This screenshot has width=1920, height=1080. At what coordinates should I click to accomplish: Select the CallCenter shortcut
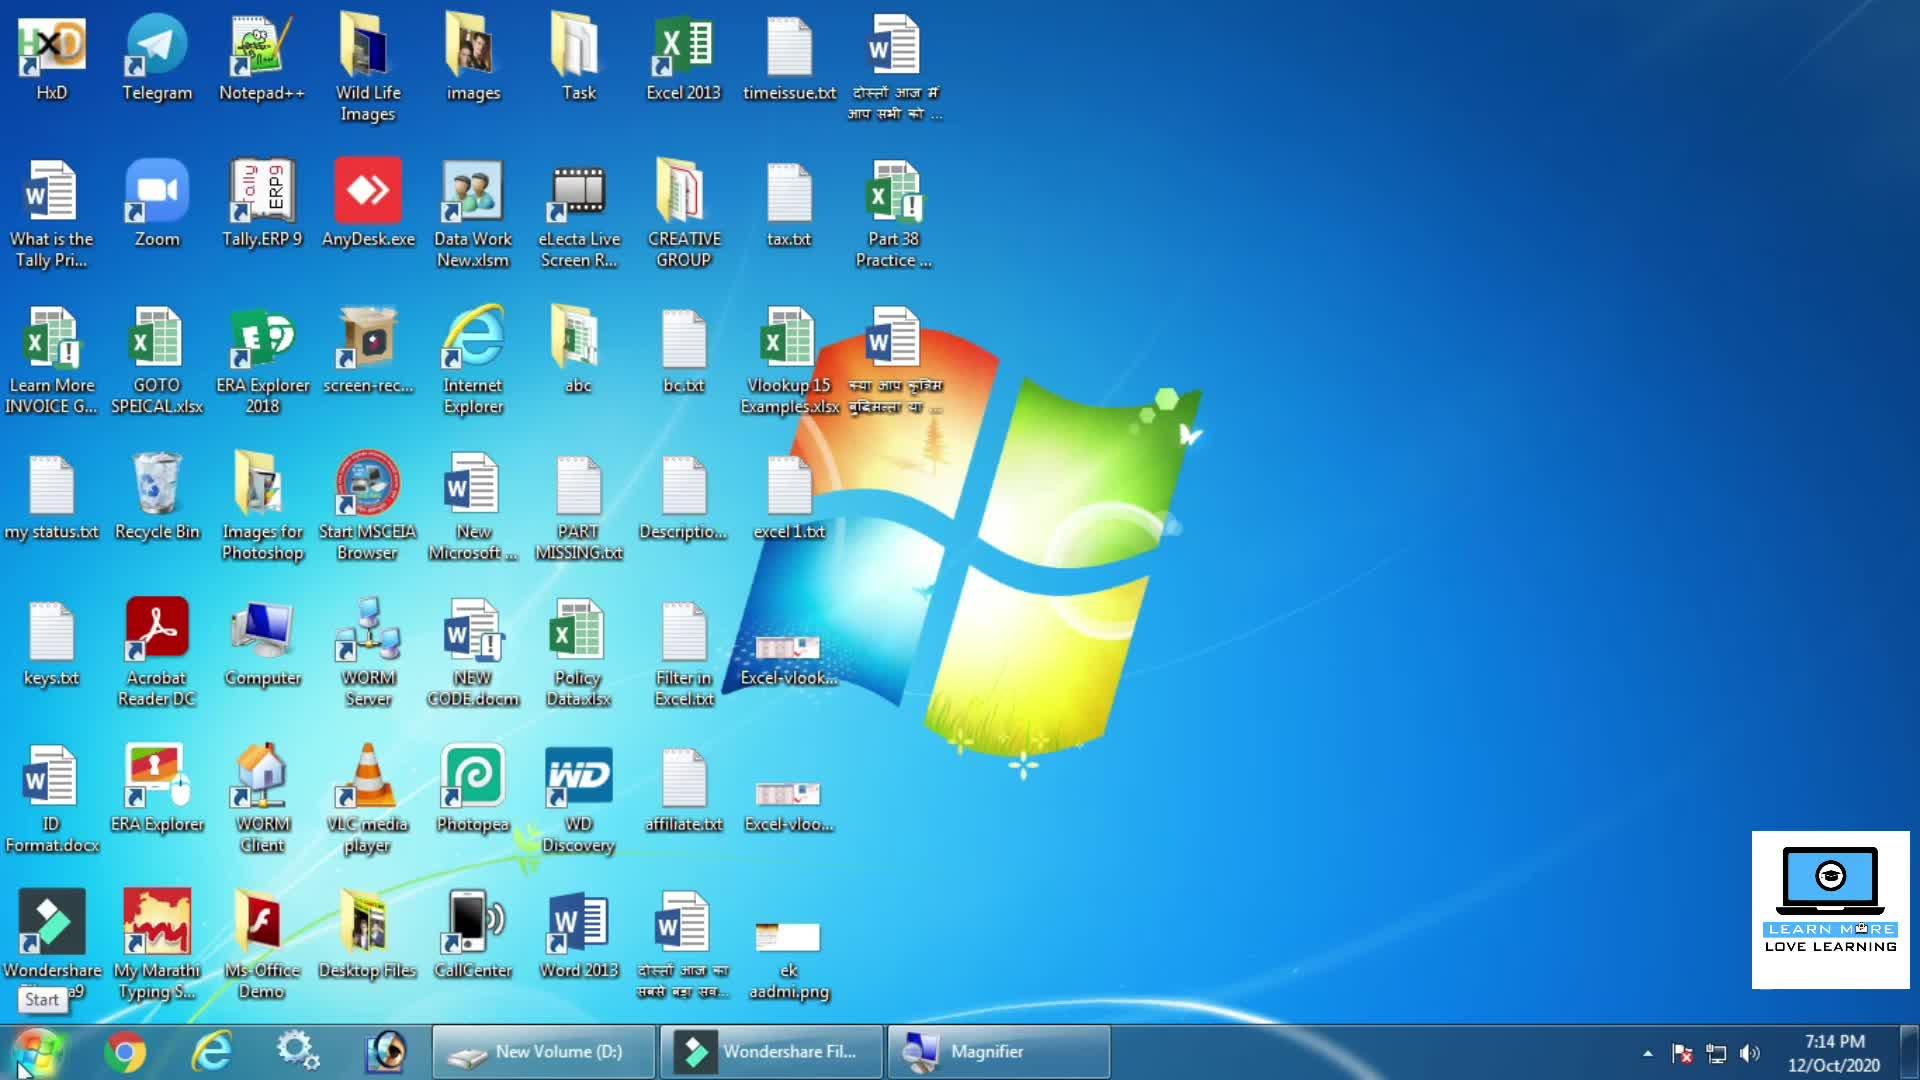tap(473, 936)
